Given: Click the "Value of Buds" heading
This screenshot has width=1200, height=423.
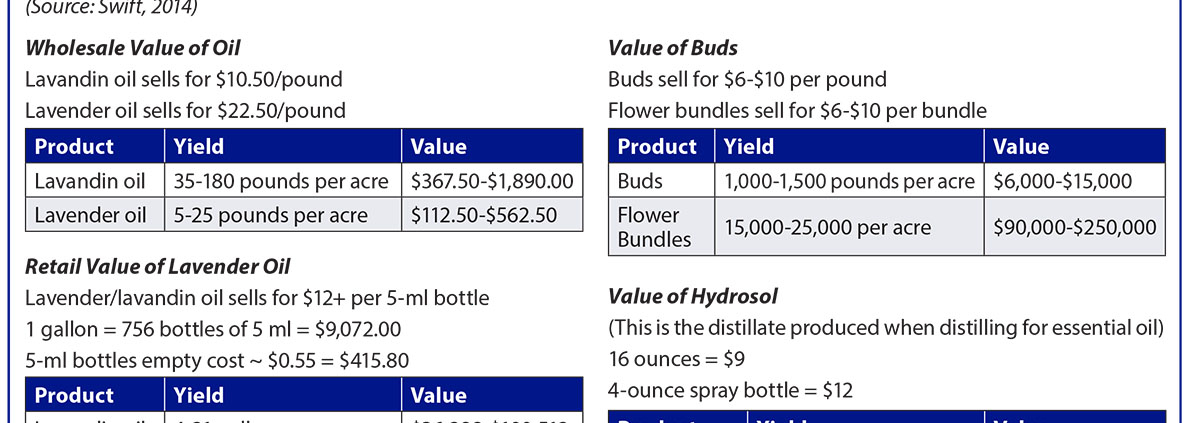Looking at the screenshot, I should click(x=673, y=48).
